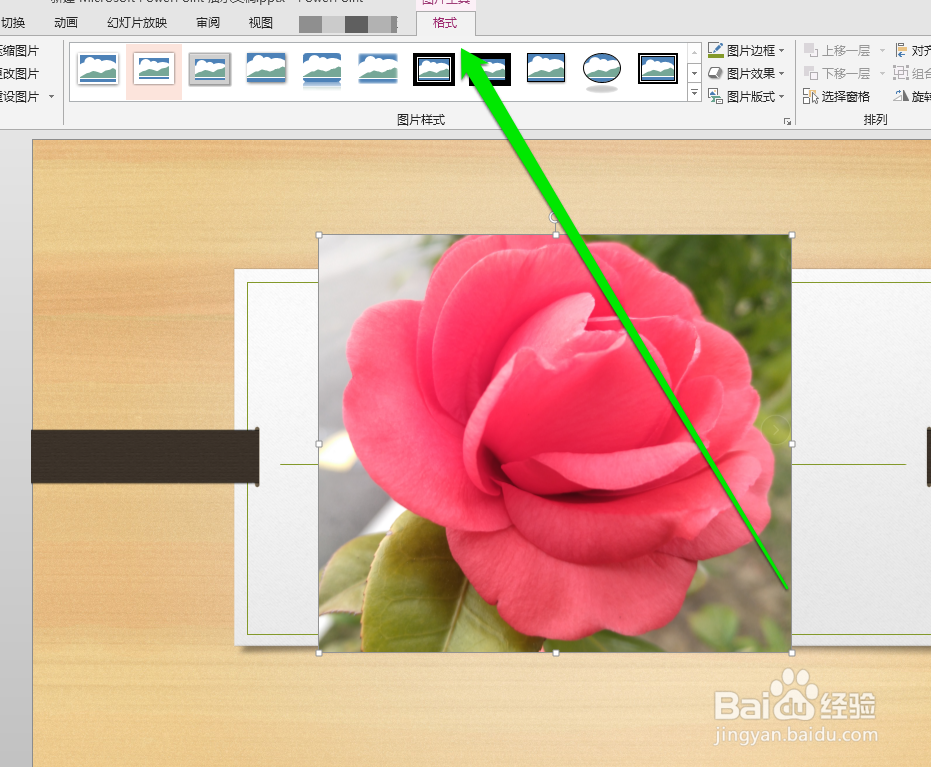Apply the first simple white frame picture style

(97, 68)
